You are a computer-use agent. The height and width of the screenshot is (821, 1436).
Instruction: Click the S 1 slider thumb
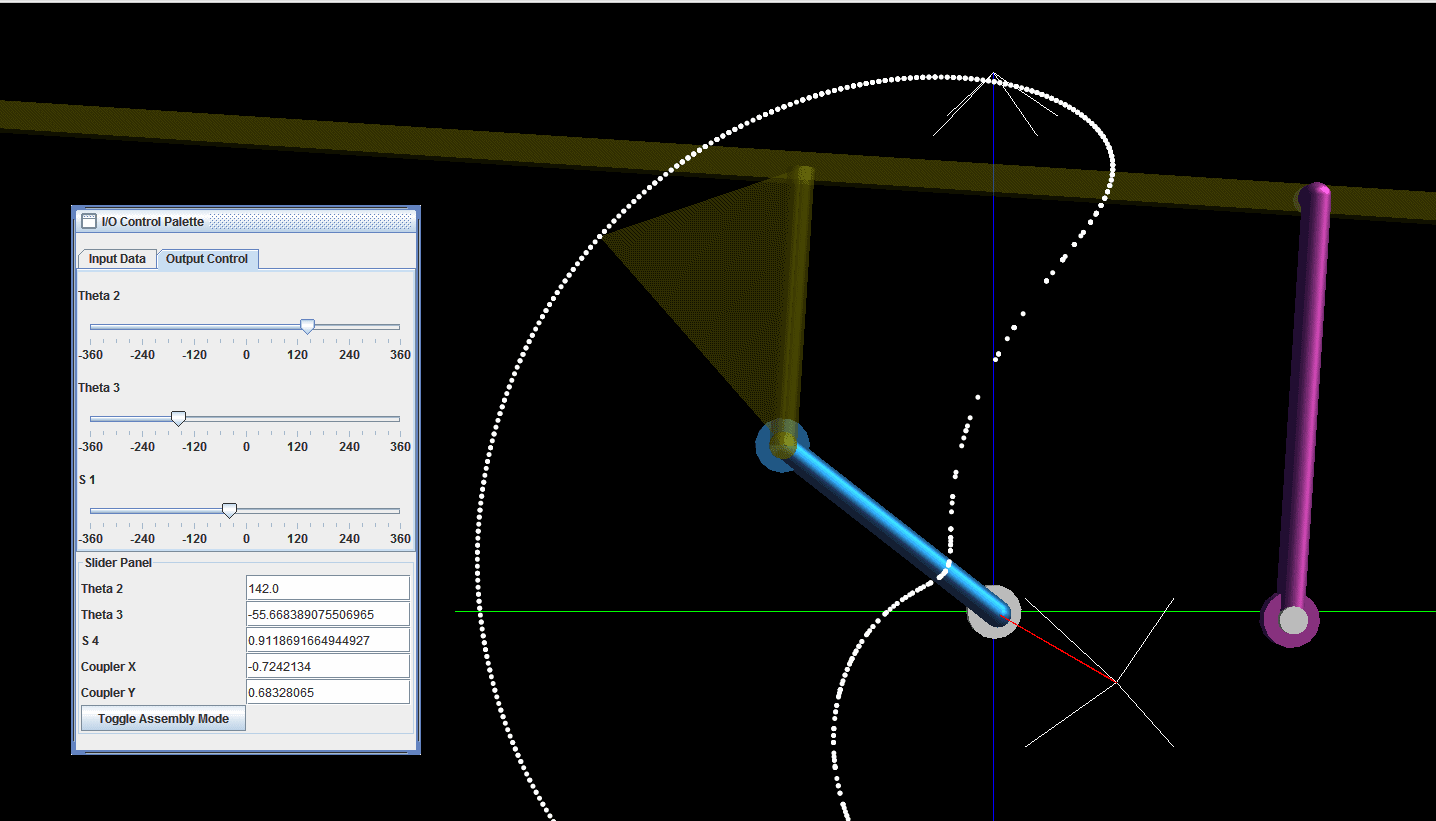(229, 510)
